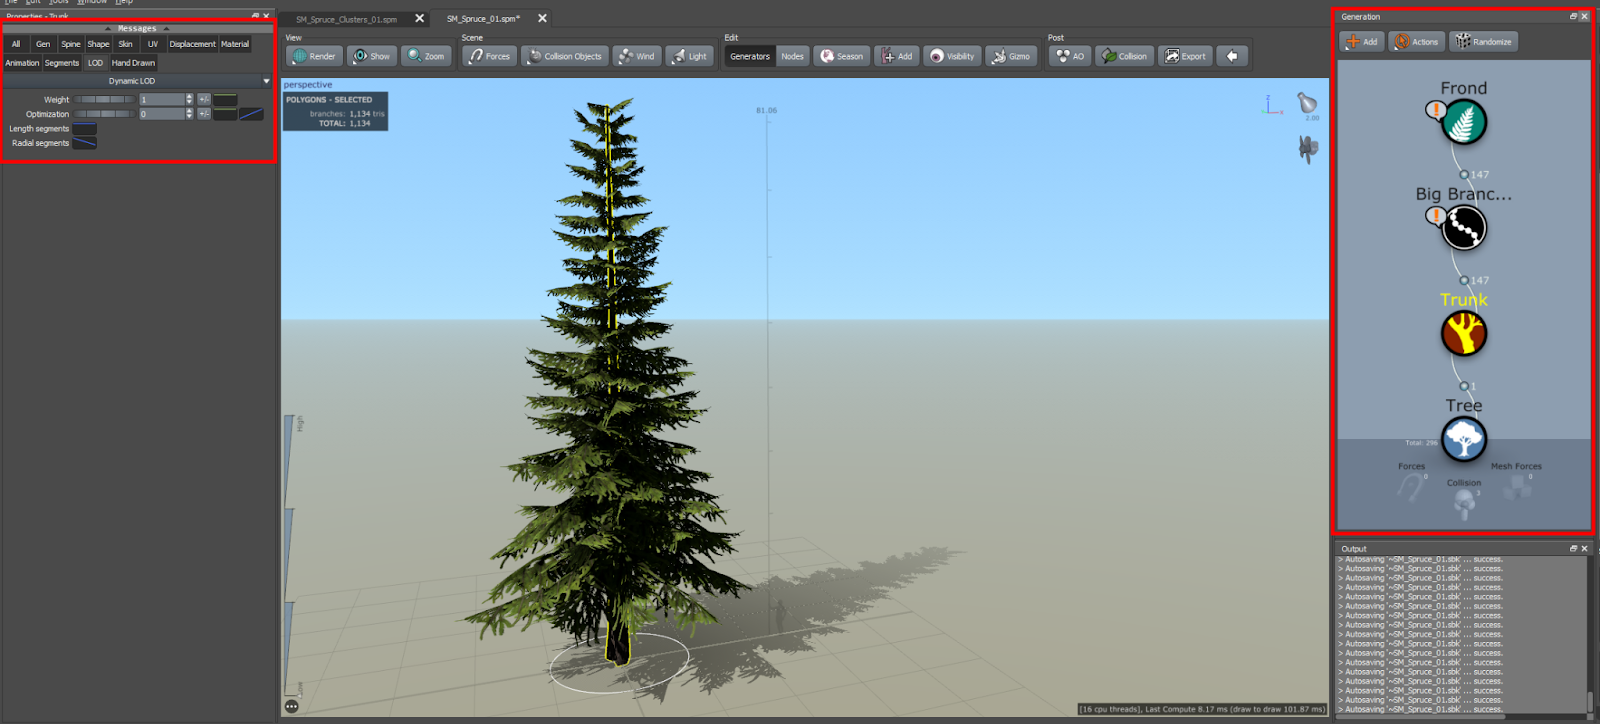Screen dimensions: 1600x724
Task: Open the viewport options ellipsis button
Action: (291, 706)
